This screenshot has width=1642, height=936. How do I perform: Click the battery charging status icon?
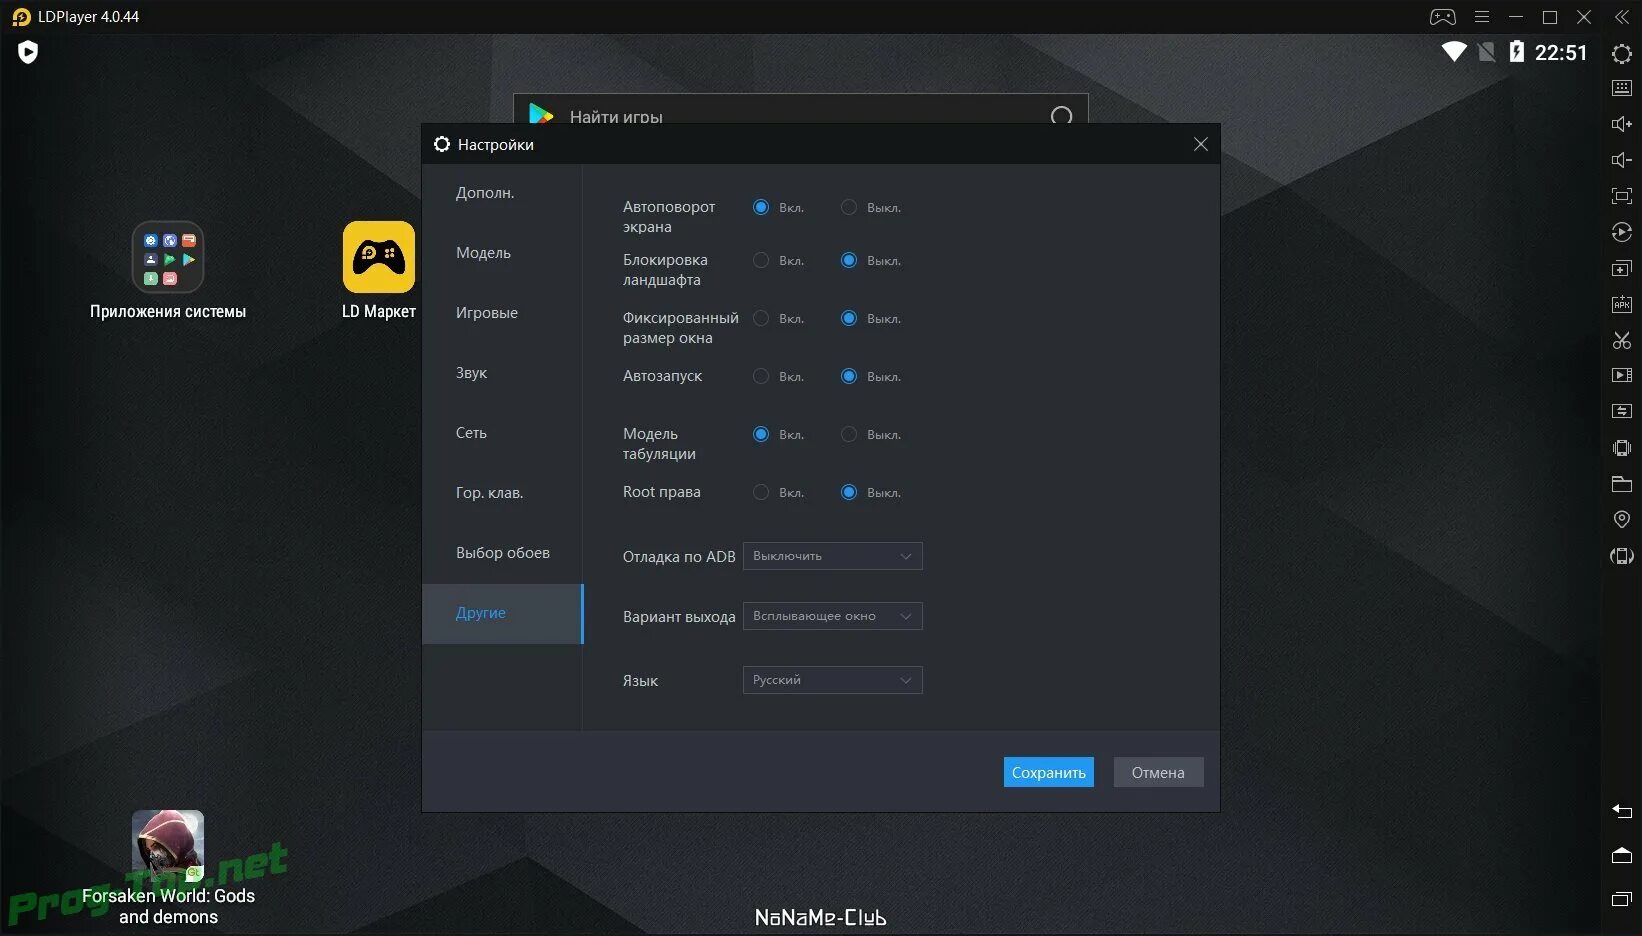tap(1517, 52)
